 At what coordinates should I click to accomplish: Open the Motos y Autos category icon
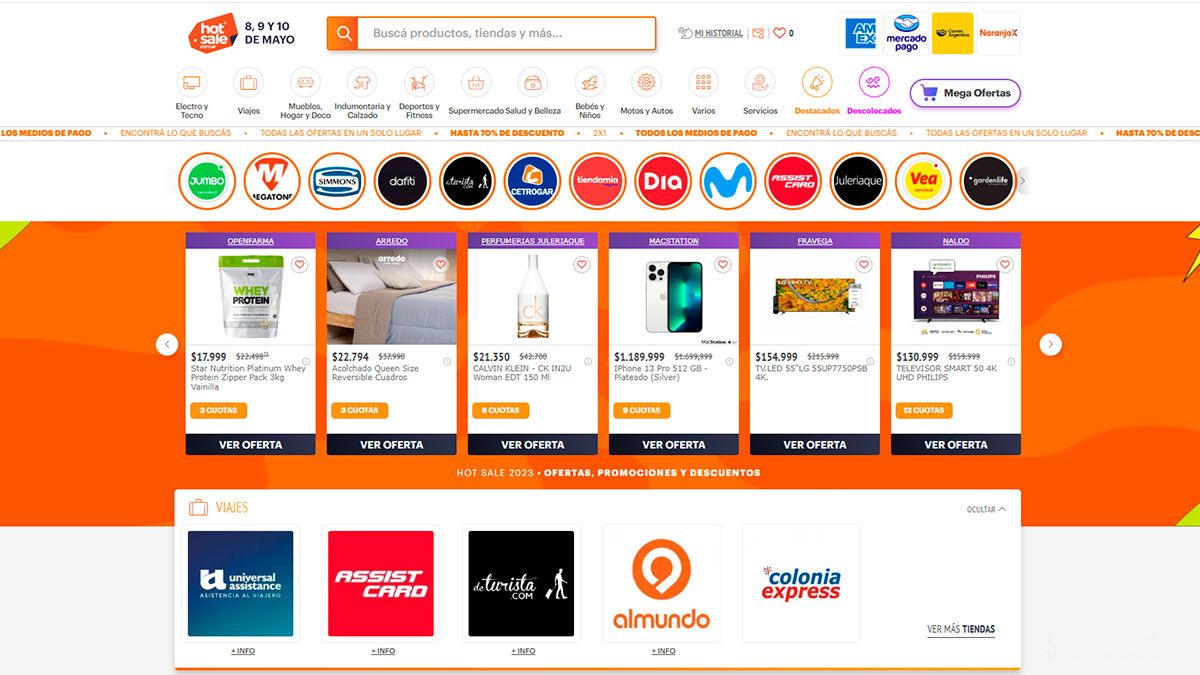(647, 82)
